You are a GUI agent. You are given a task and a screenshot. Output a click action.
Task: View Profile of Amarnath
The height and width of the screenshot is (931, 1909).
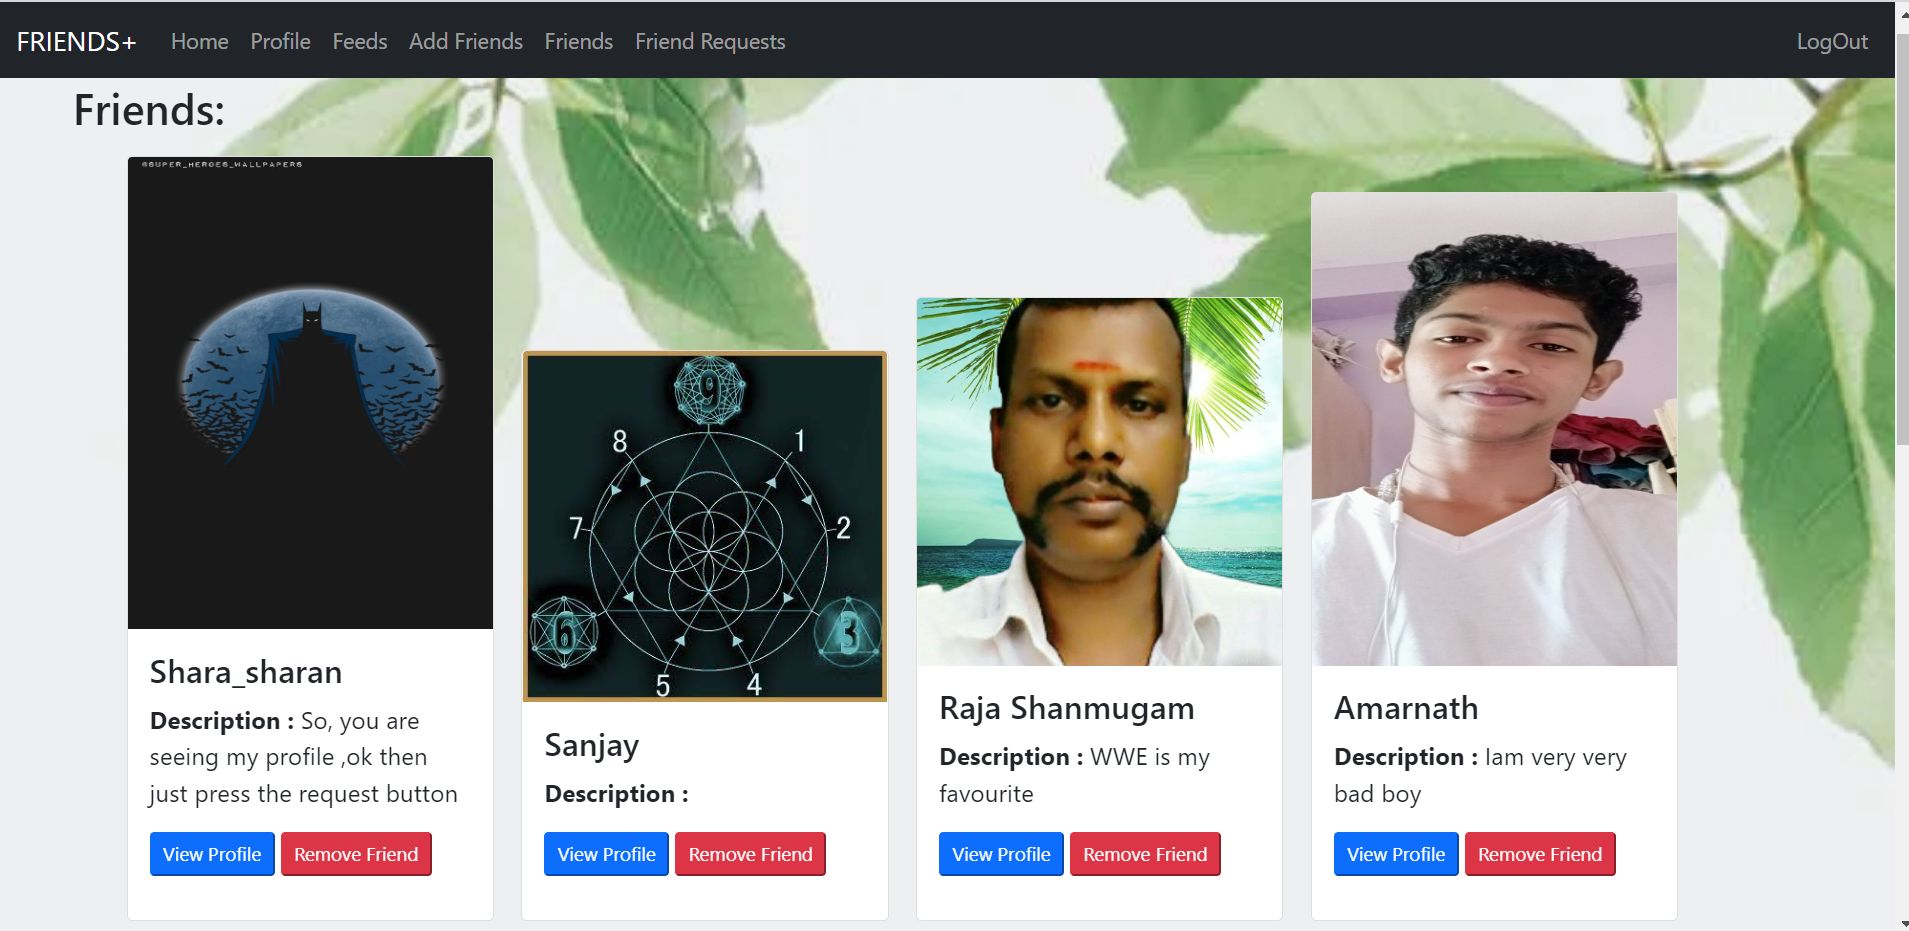(x=1396, y=854)
